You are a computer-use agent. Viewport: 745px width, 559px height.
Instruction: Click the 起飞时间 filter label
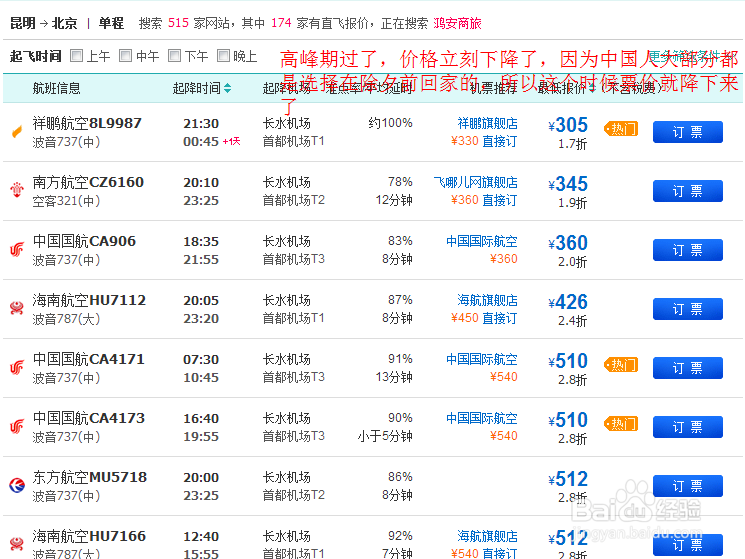click(x=36, y=56)
